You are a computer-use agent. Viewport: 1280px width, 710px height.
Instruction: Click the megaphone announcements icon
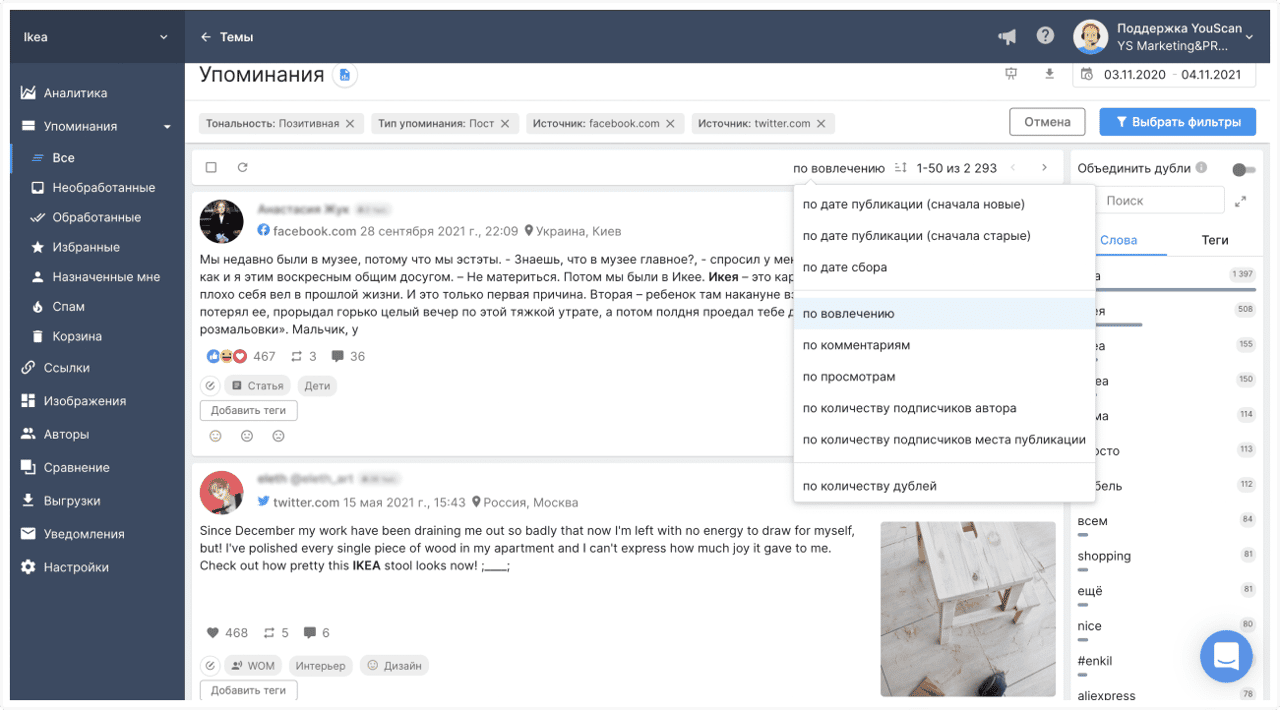(1007, 37)
